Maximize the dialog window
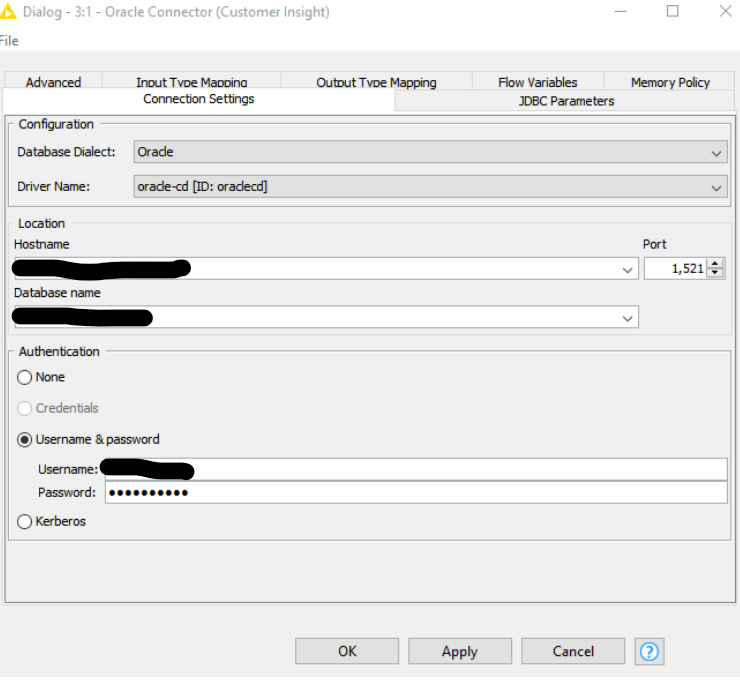 click(x=673, y=11)
